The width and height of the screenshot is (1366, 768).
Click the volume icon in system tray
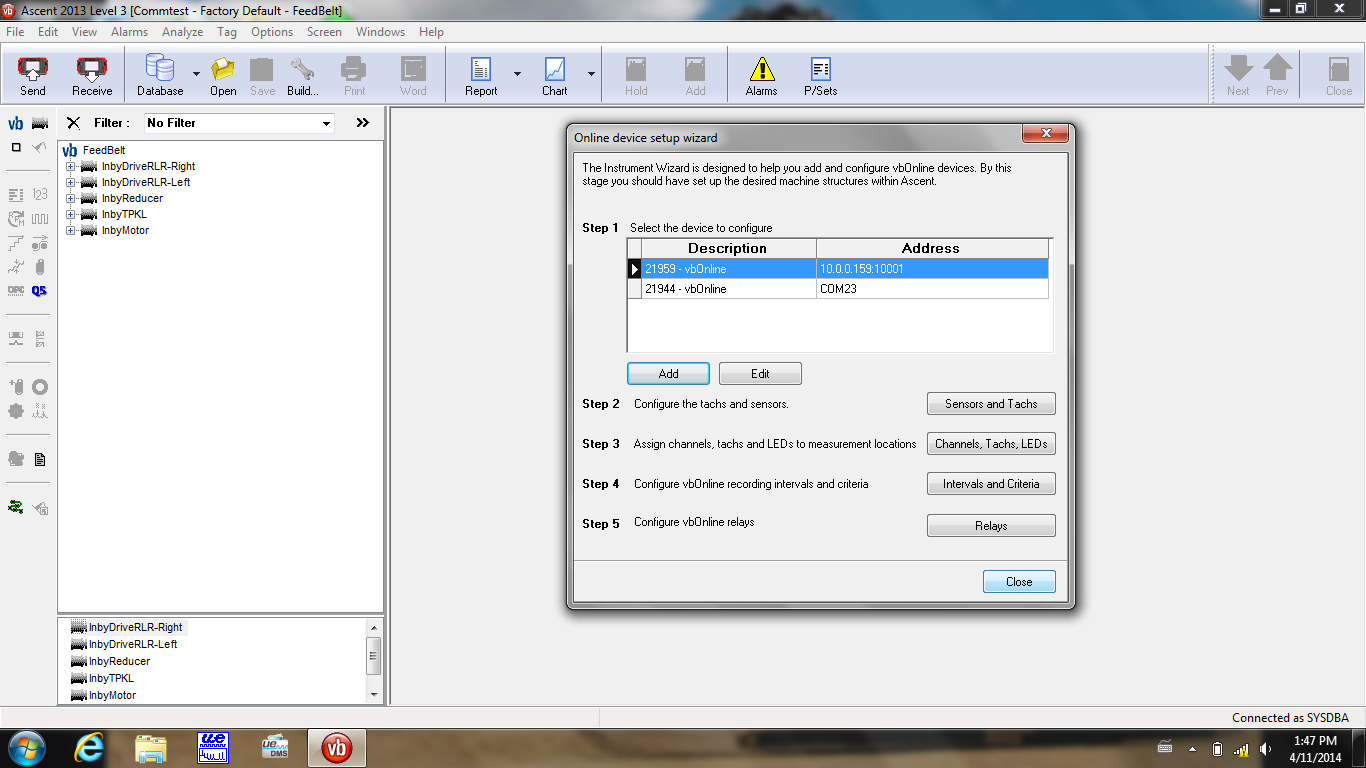click(1265, 749)
